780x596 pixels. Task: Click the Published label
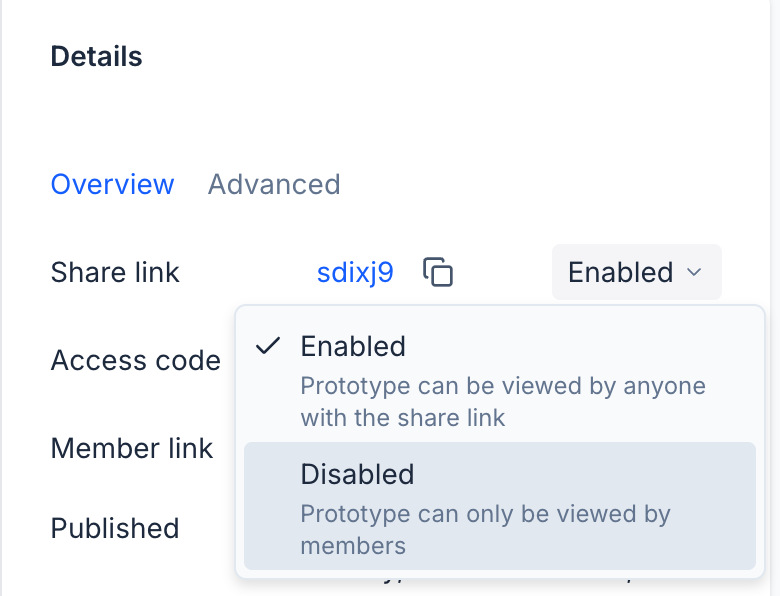pyautogui.click(x=115, y=528)
